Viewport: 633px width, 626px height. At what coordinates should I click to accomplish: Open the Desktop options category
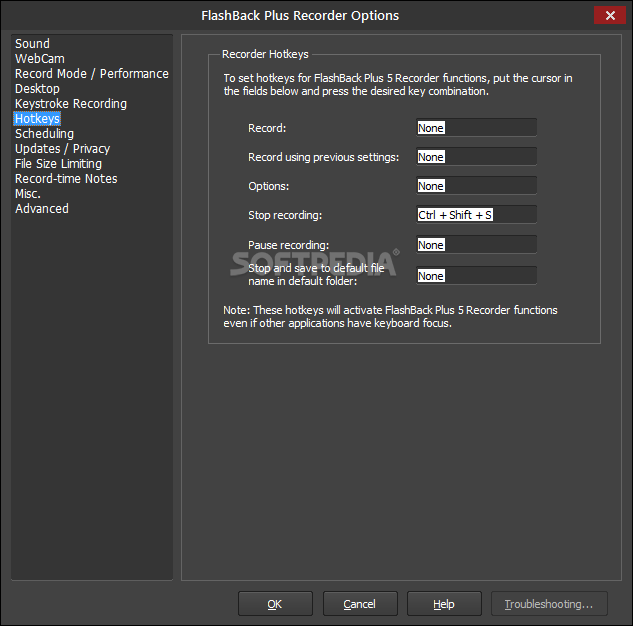tap(37, 88)
